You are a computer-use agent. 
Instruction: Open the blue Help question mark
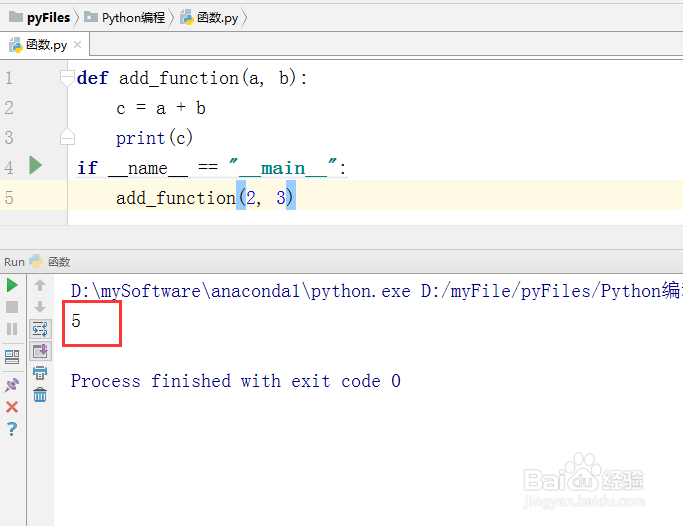pyautogui.click(x=12, y=429)
